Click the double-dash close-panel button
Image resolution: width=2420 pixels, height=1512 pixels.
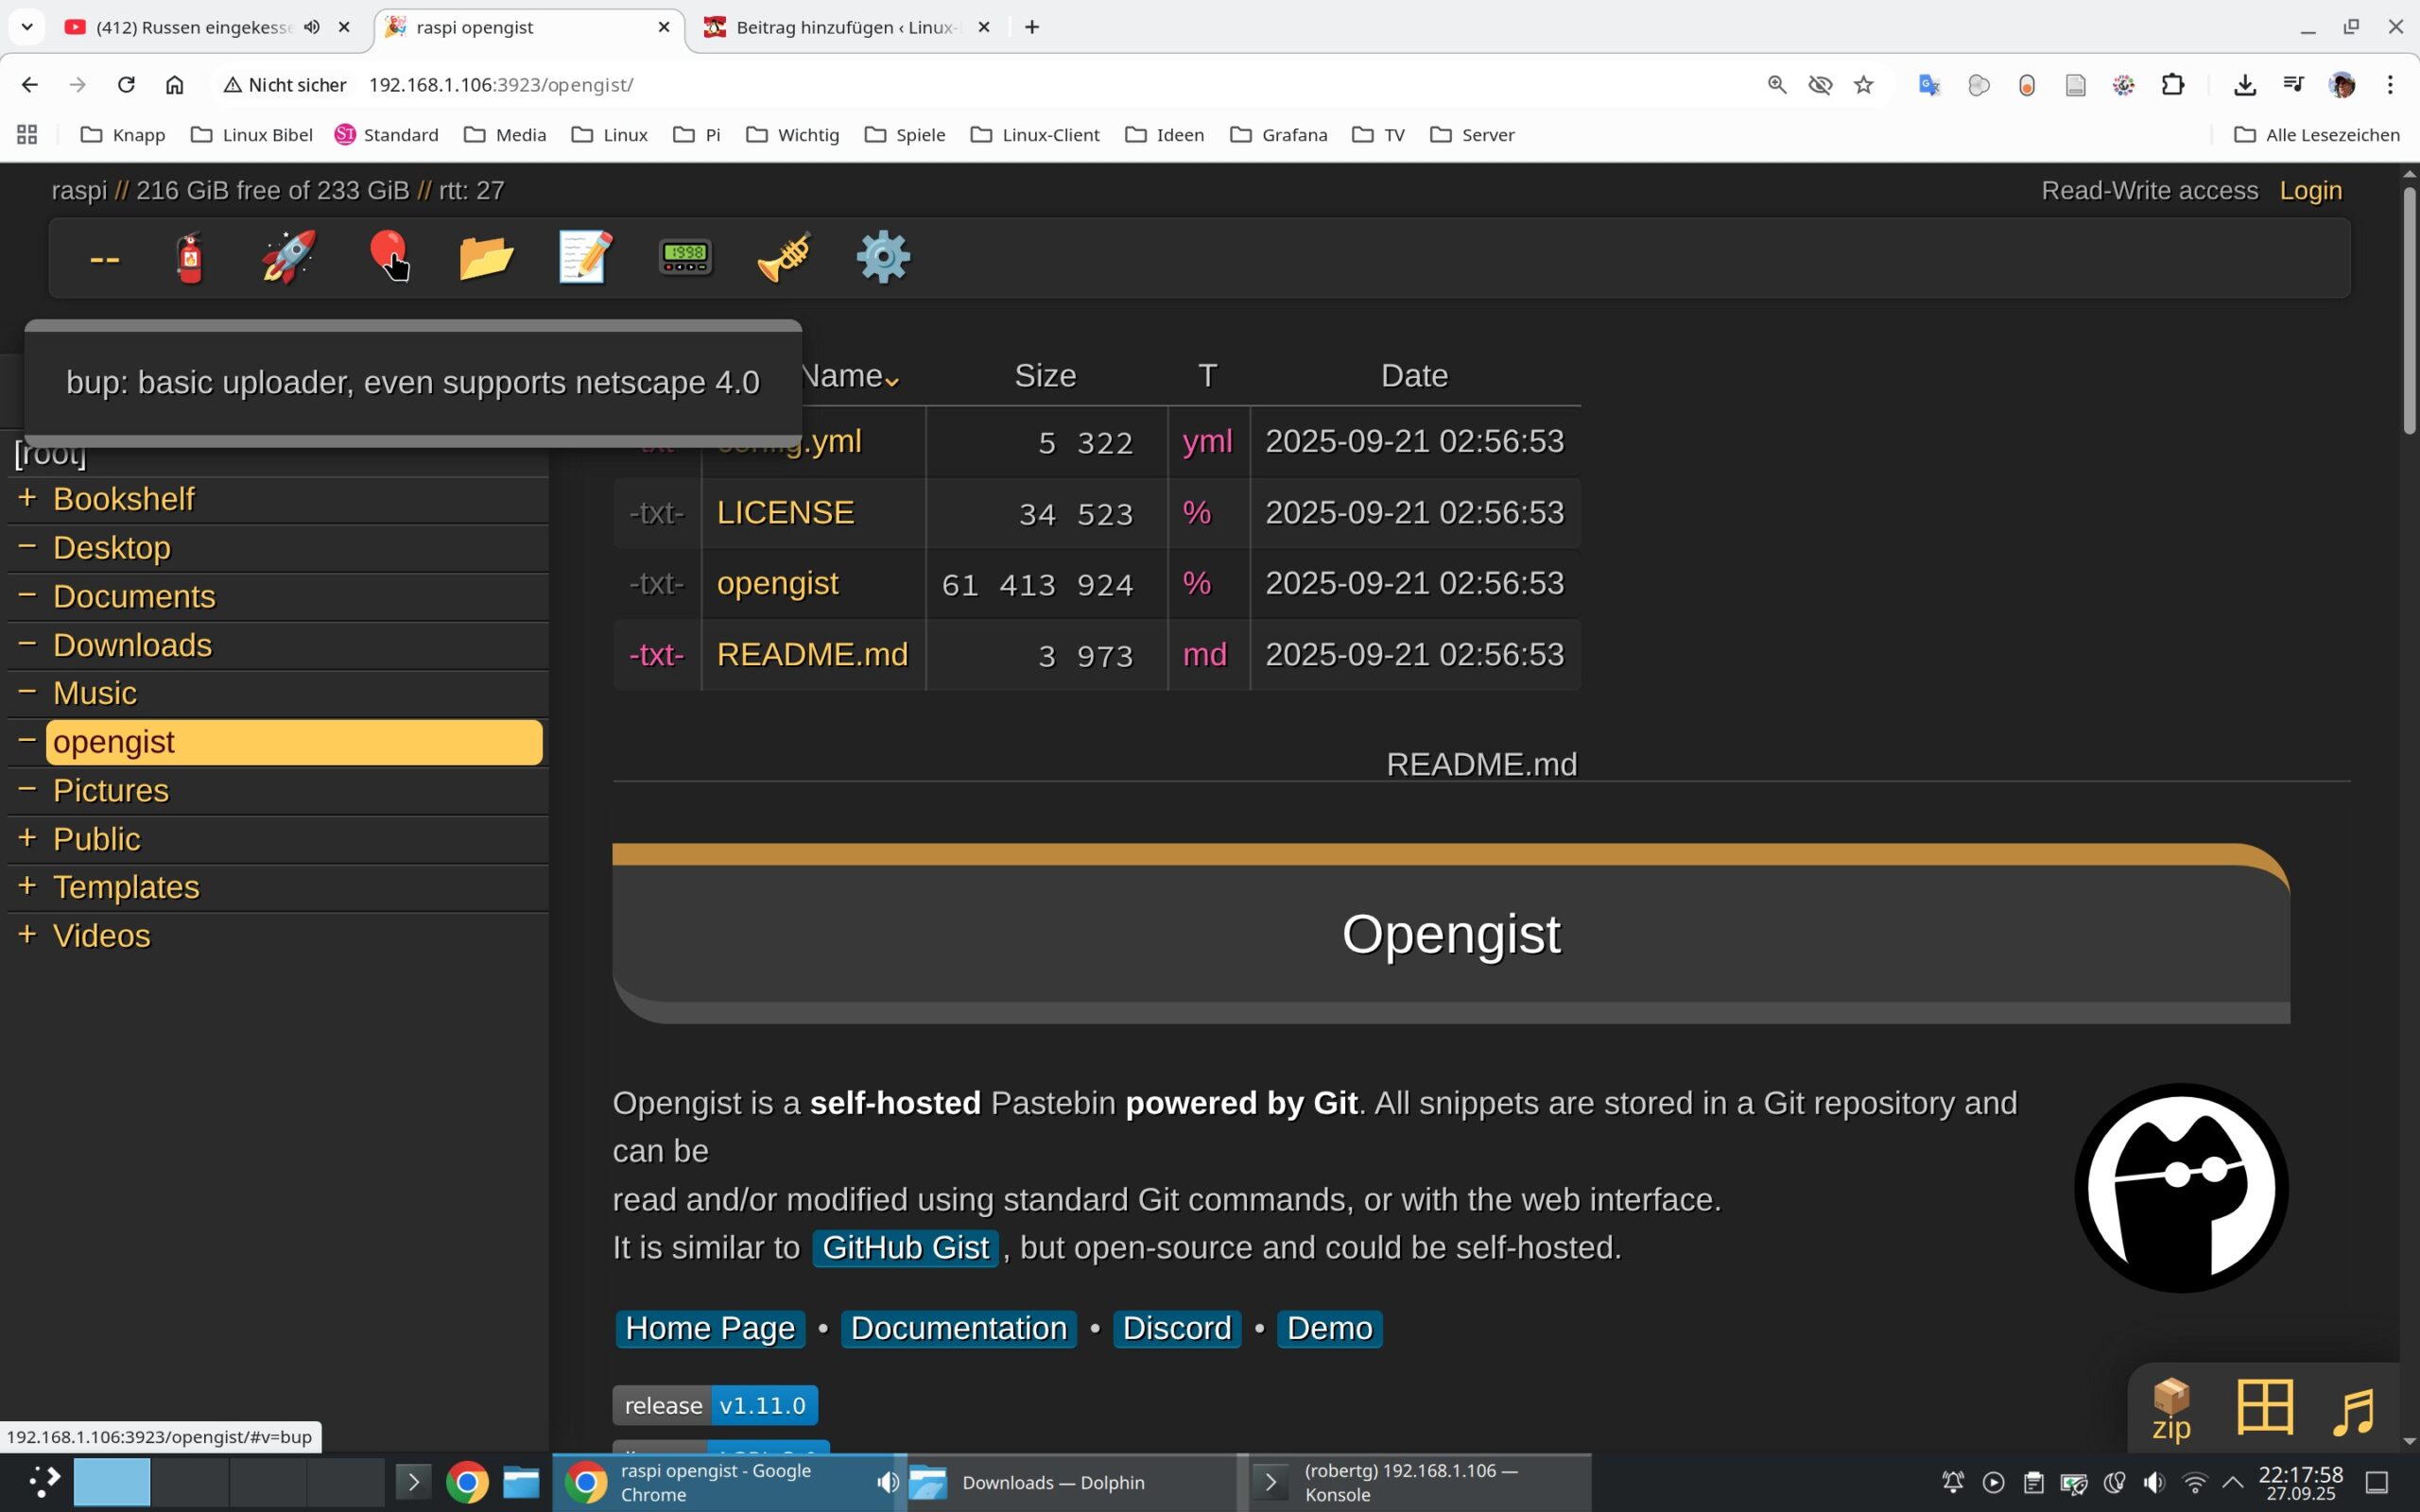pyautogui.click(x=104, y=259)
